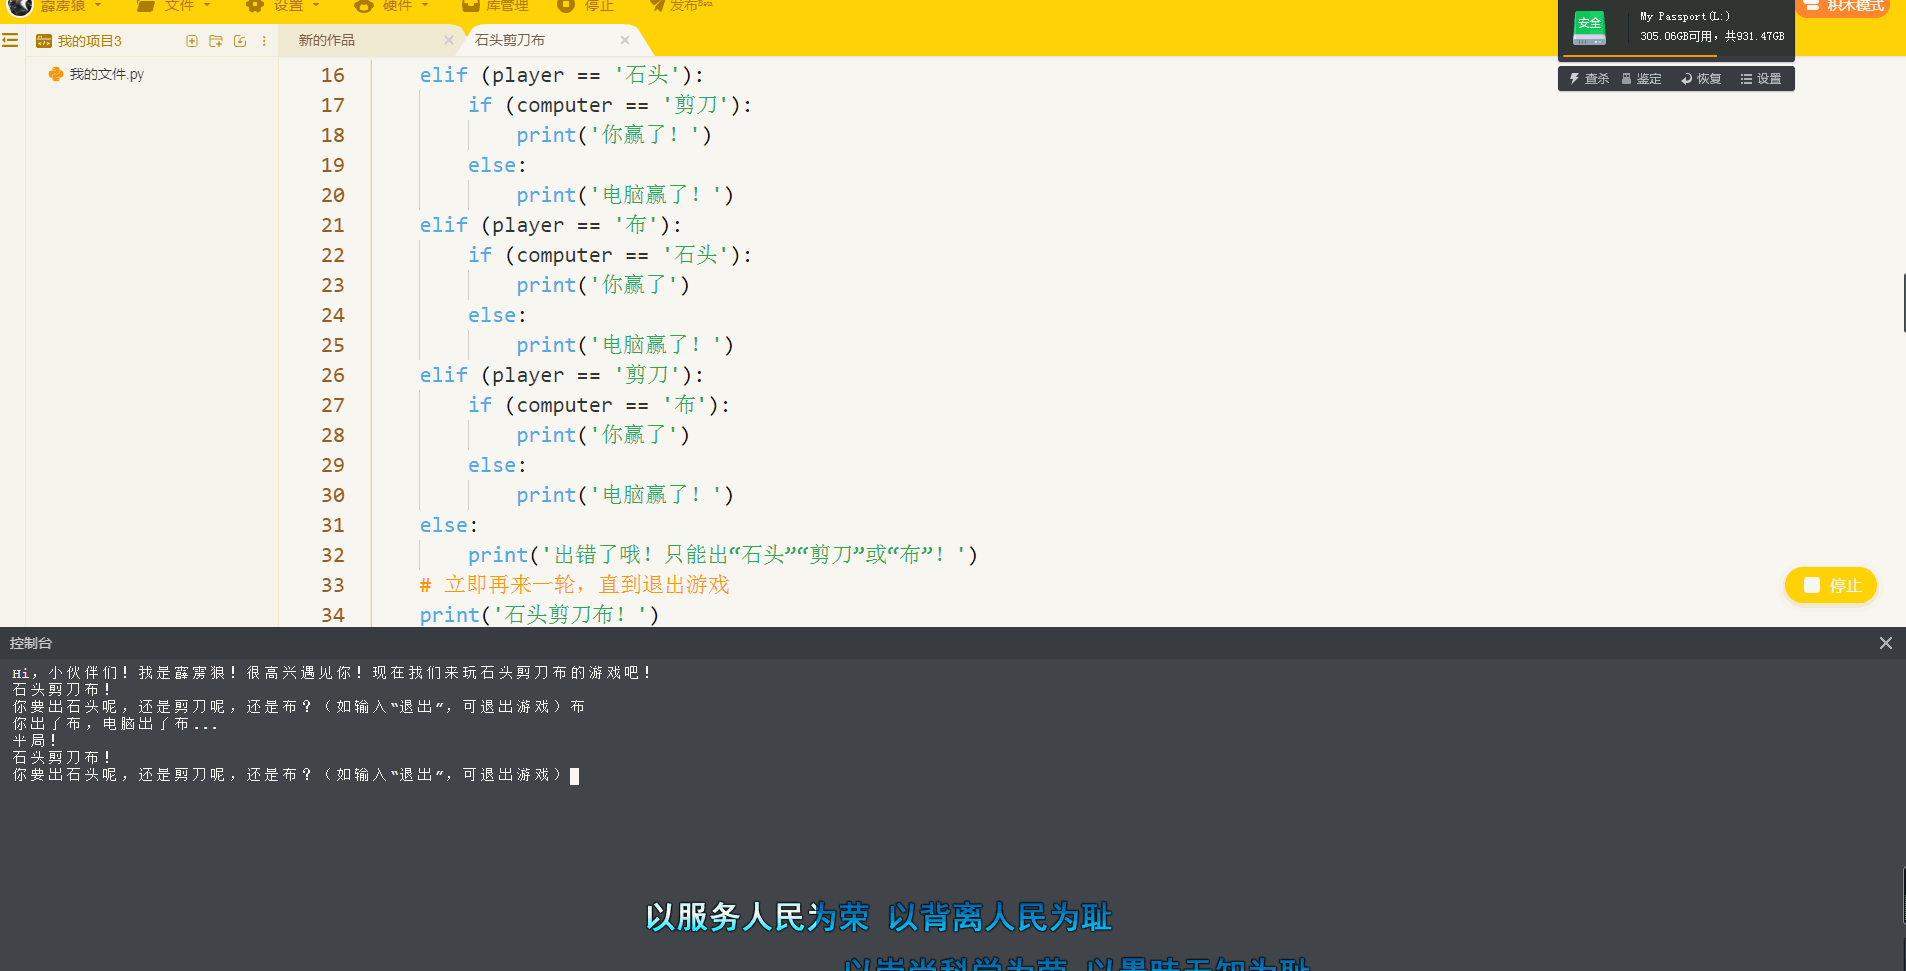The width and height of the screenshot is (1906, 971).
Task: Switch to 积木模式 block mode
Action: [x=1843, y=7]
